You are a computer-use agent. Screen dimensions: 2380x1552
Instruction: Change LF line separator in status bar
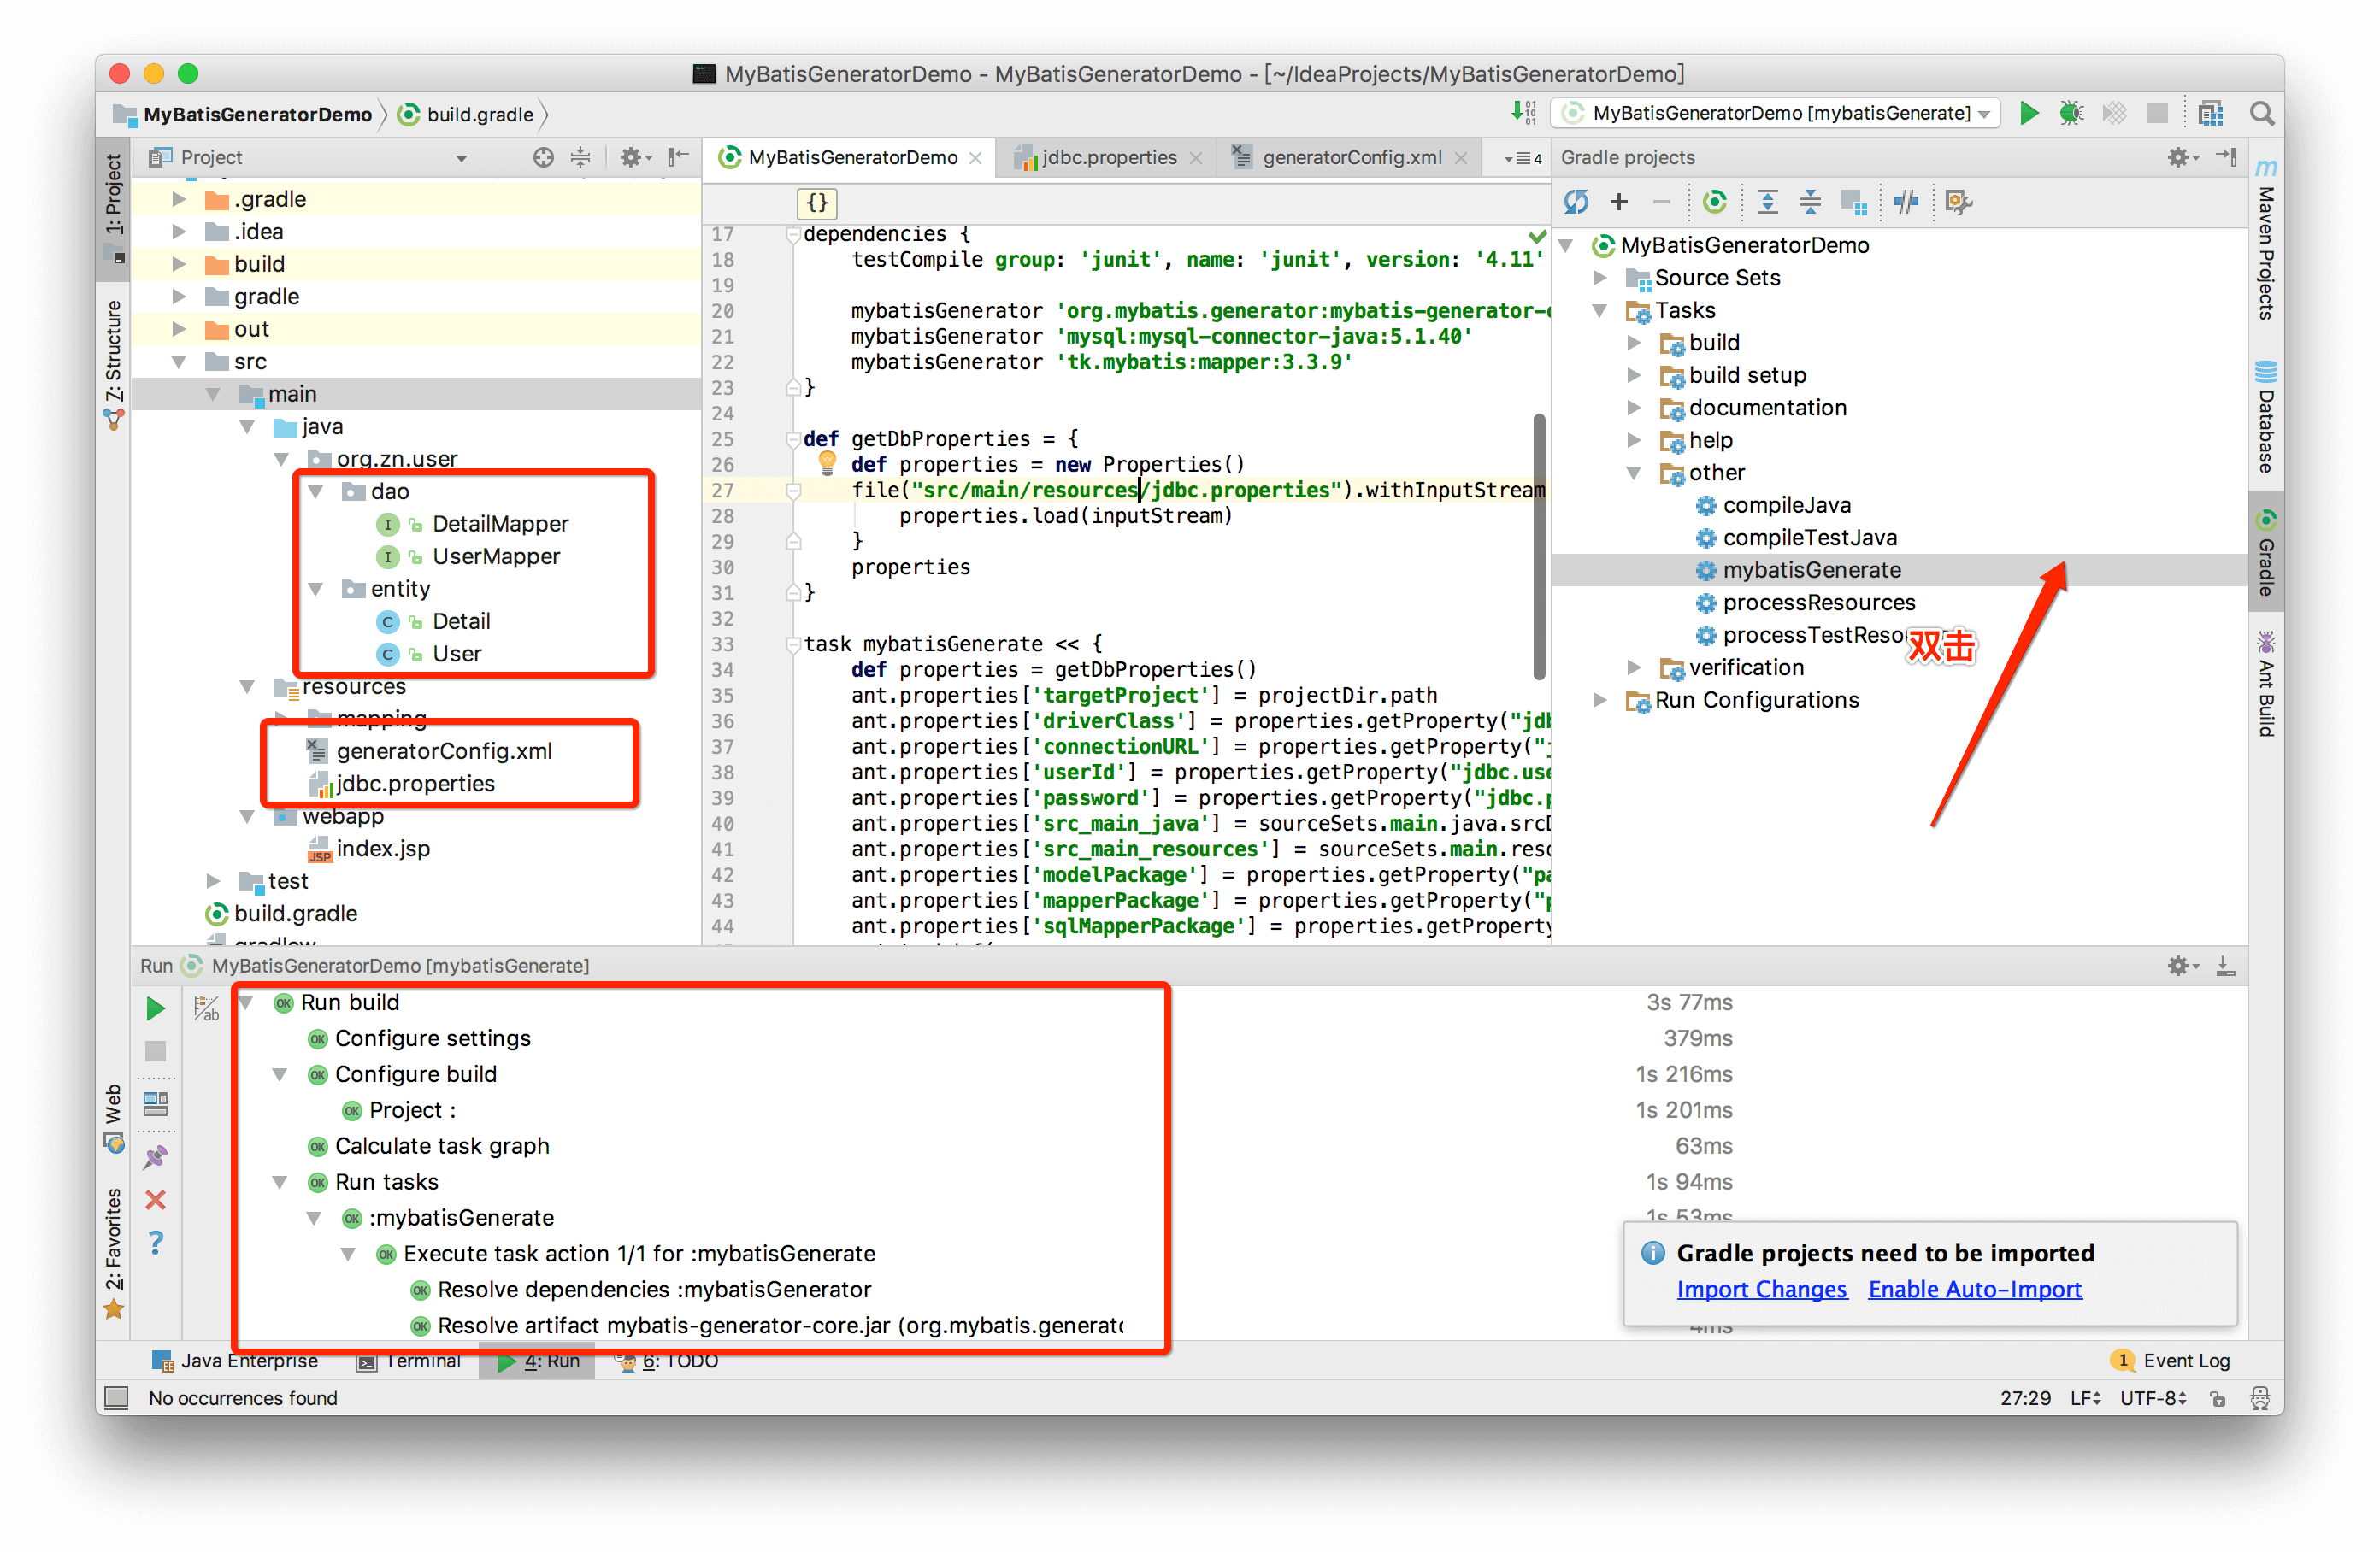[2085, 1398]
